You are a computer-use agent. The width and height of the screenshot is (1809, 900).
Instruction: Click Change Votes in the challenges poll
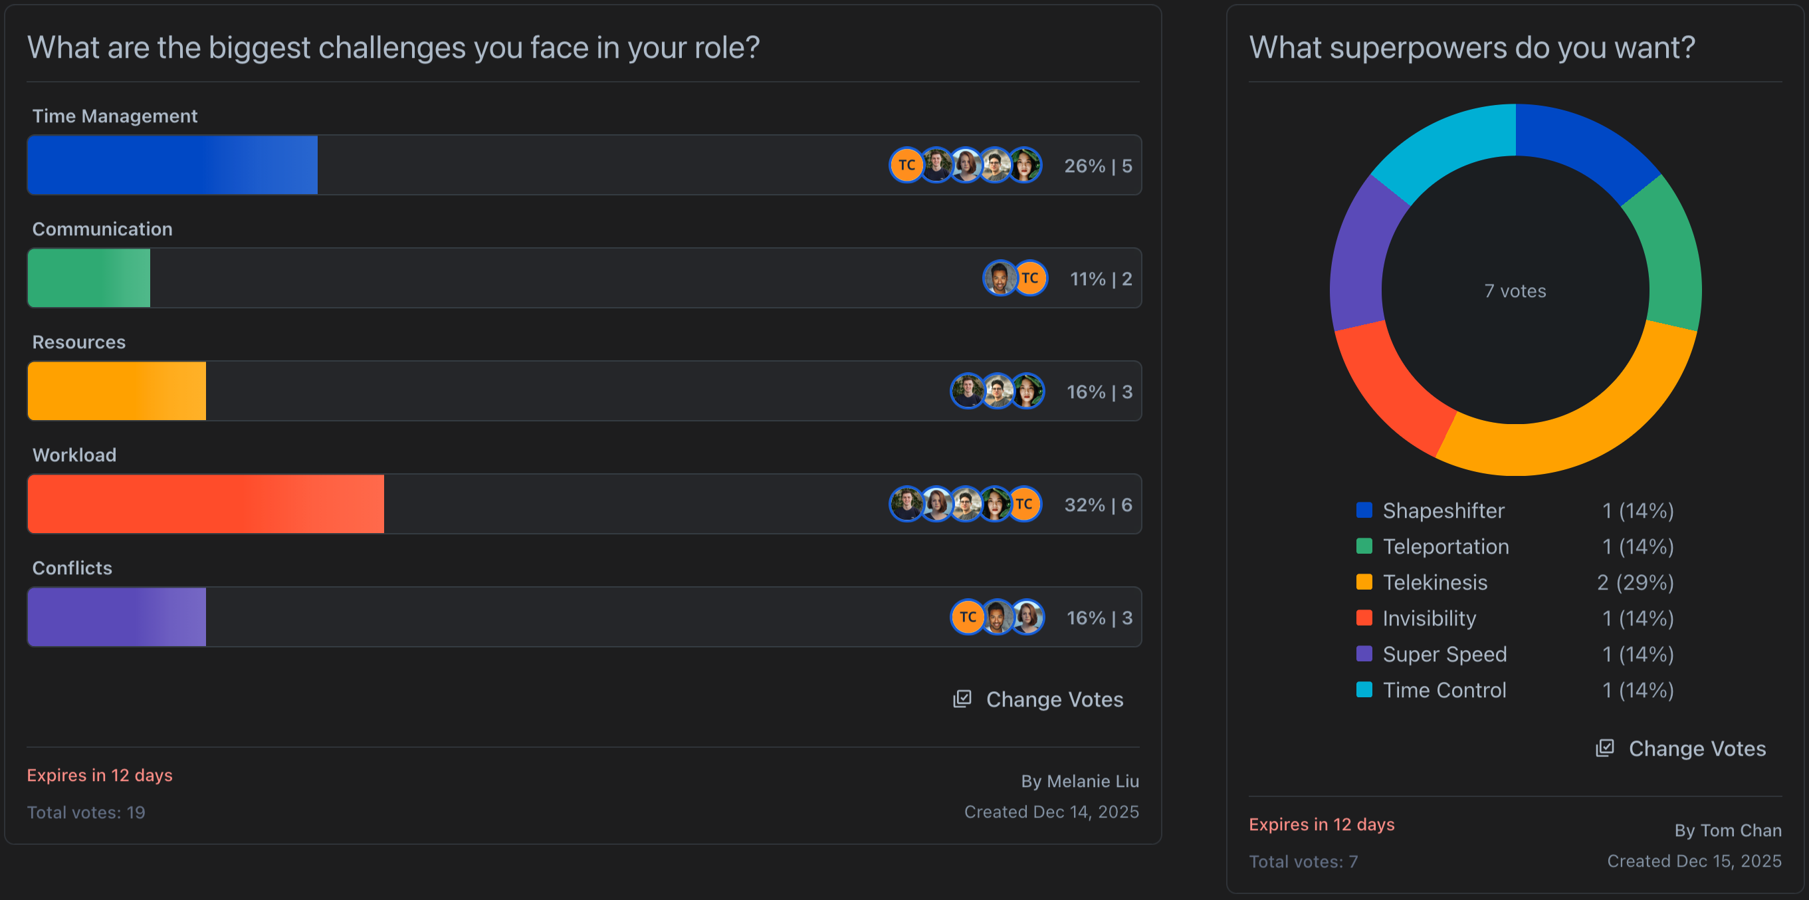click(1054, 700)
